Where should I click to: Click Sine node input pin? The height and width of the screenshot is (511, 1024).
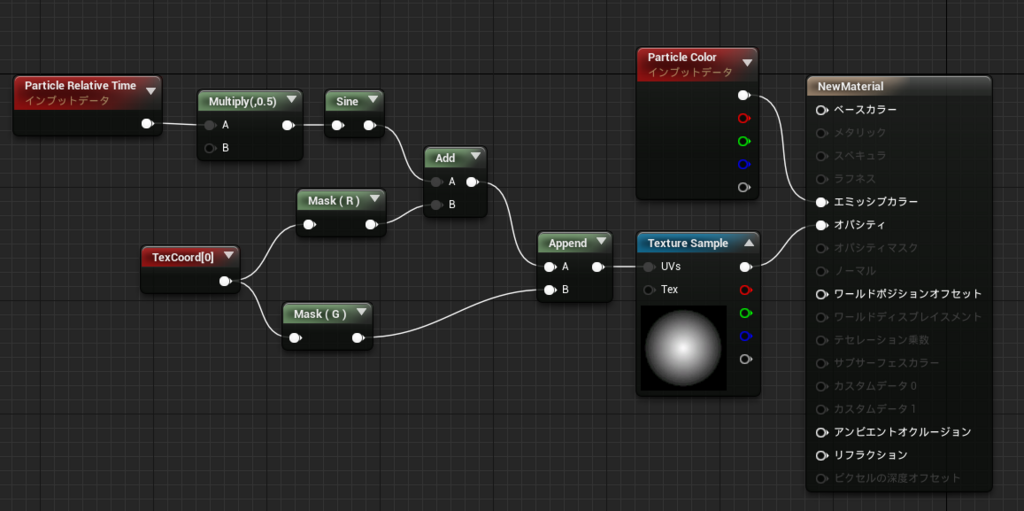click(x=337, y=125)
